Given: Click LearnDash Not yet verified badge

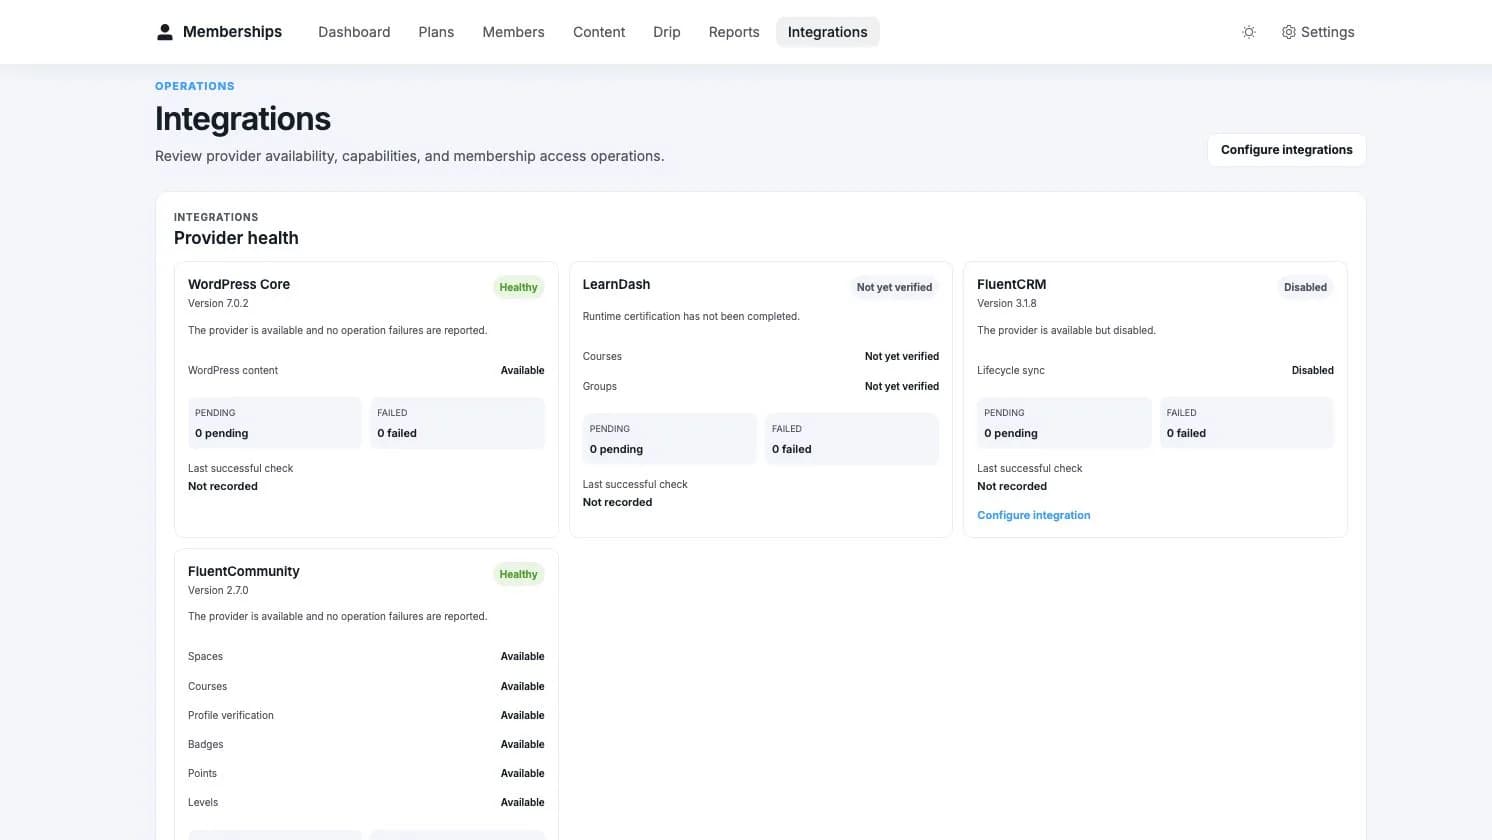Looking at the screenshot, I should point(894,287).
